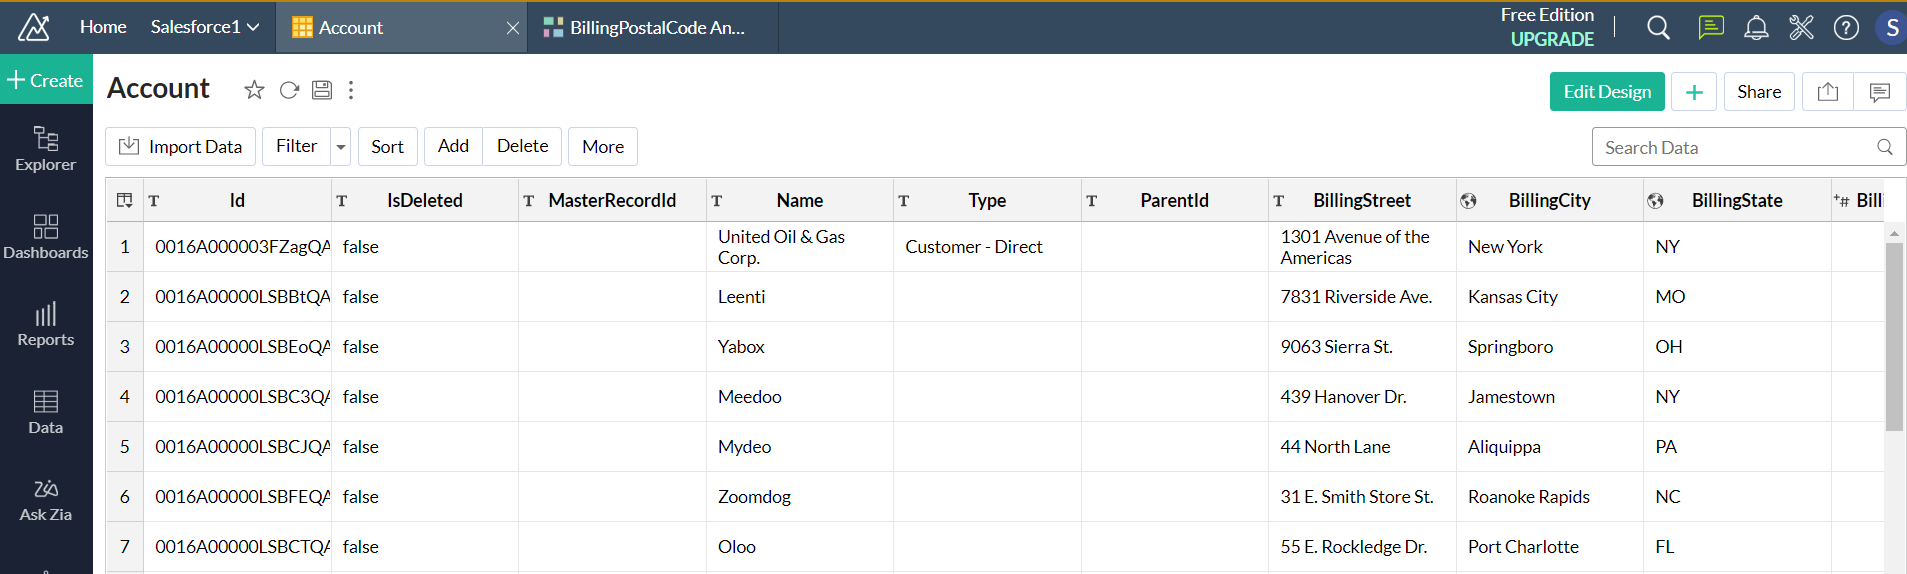This screenshot has width=1907, height=574.
Task: Select the BillingStreet column header
Action: [1362, 201]
